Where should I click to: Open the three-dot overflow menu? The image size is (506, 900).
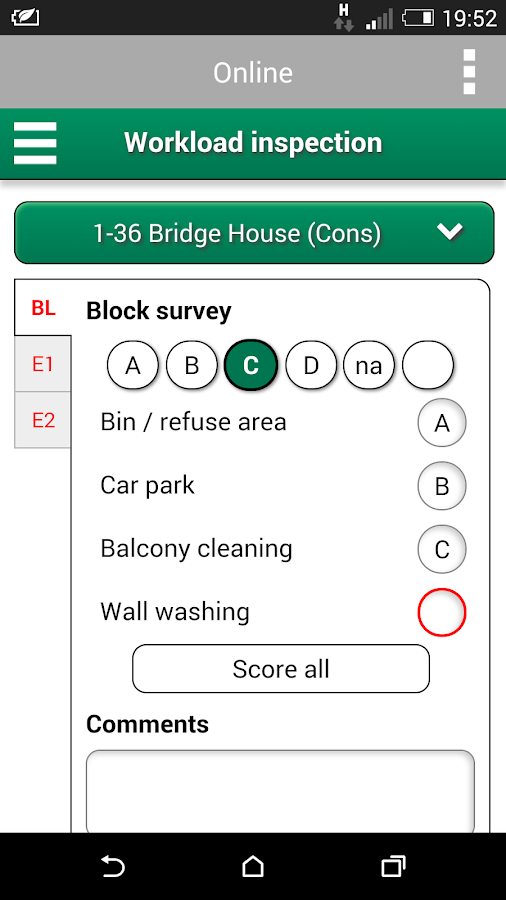(x=469, y=72)
